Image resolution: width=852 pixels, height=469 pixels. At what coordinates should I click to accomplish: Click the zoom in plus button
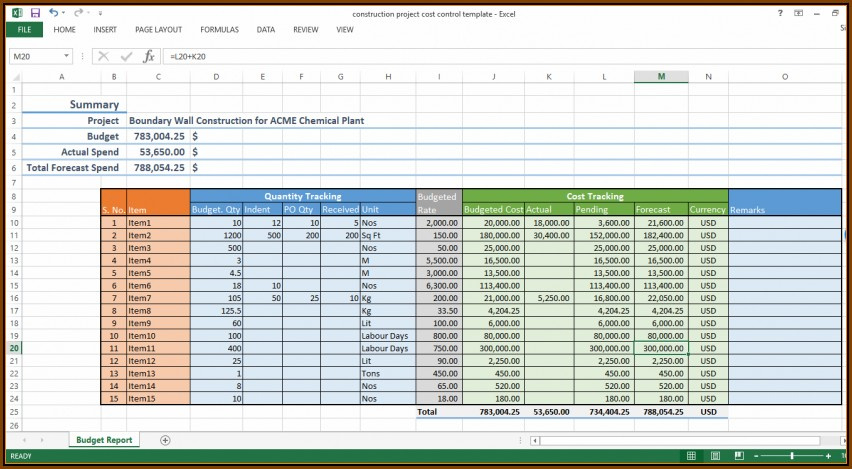pos(828,456)
